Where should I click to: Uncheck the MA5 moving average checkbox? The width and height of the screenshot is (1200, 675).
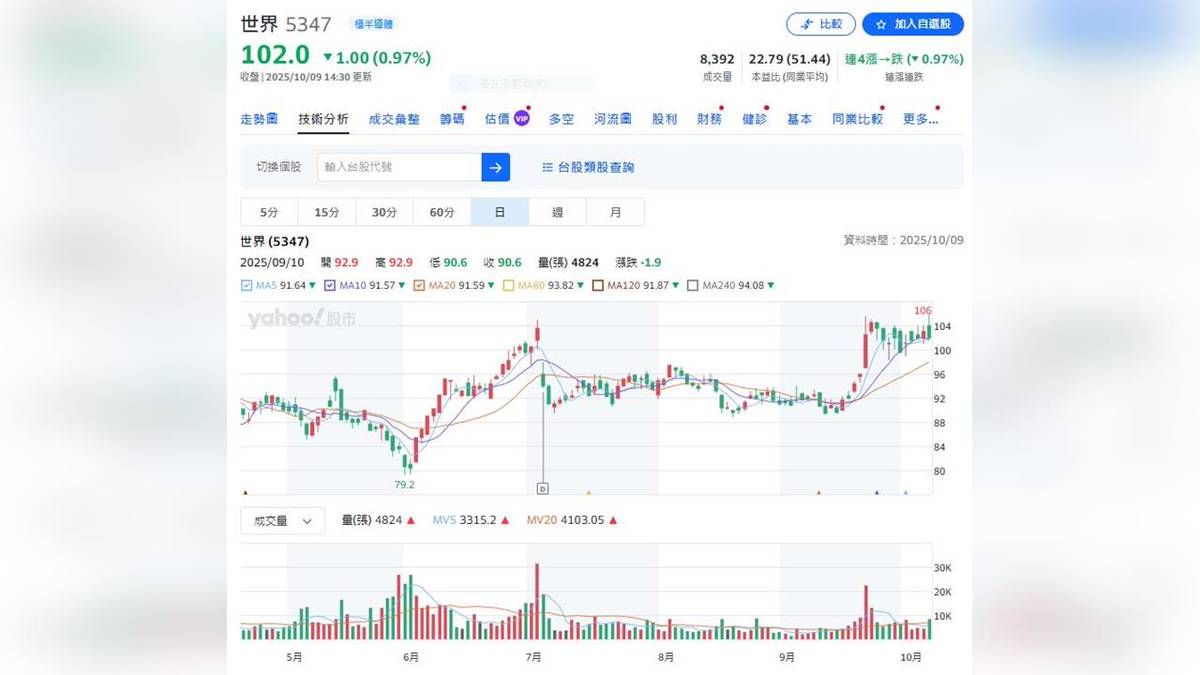point(247,285)
